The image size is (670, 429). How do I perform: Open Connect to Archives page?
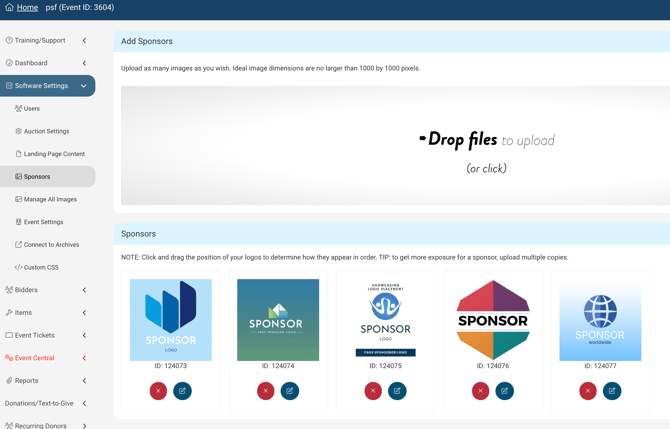point(51,245)
